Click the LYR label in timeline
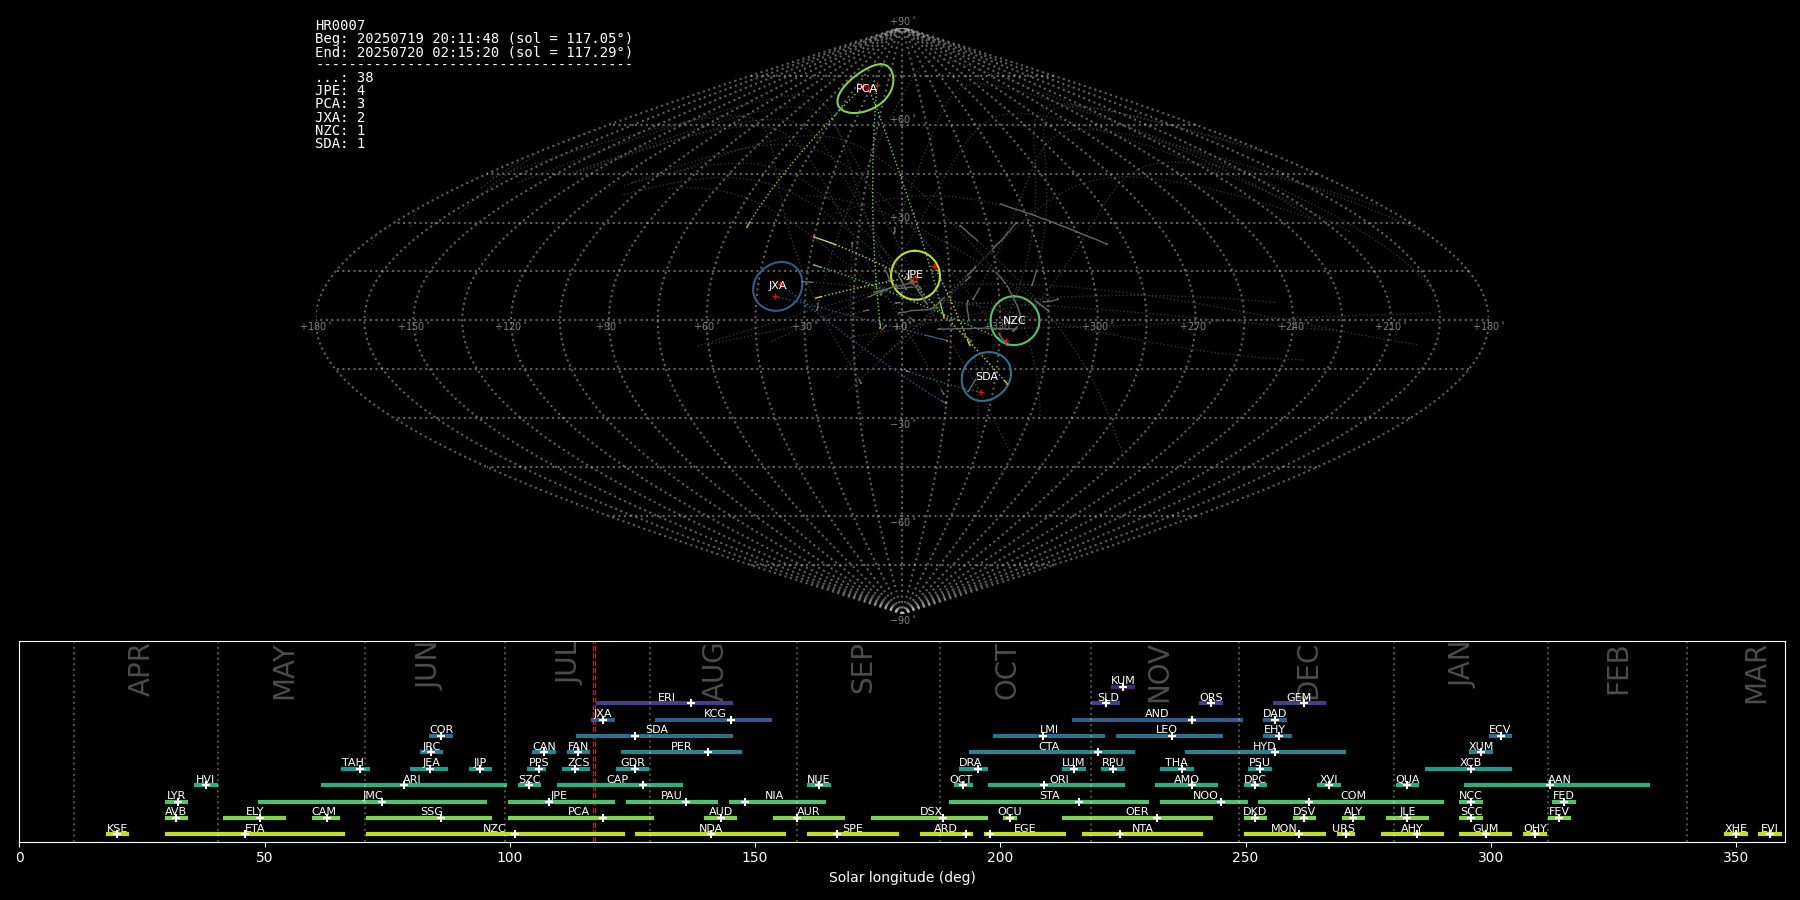 click(x=176, y=796)
